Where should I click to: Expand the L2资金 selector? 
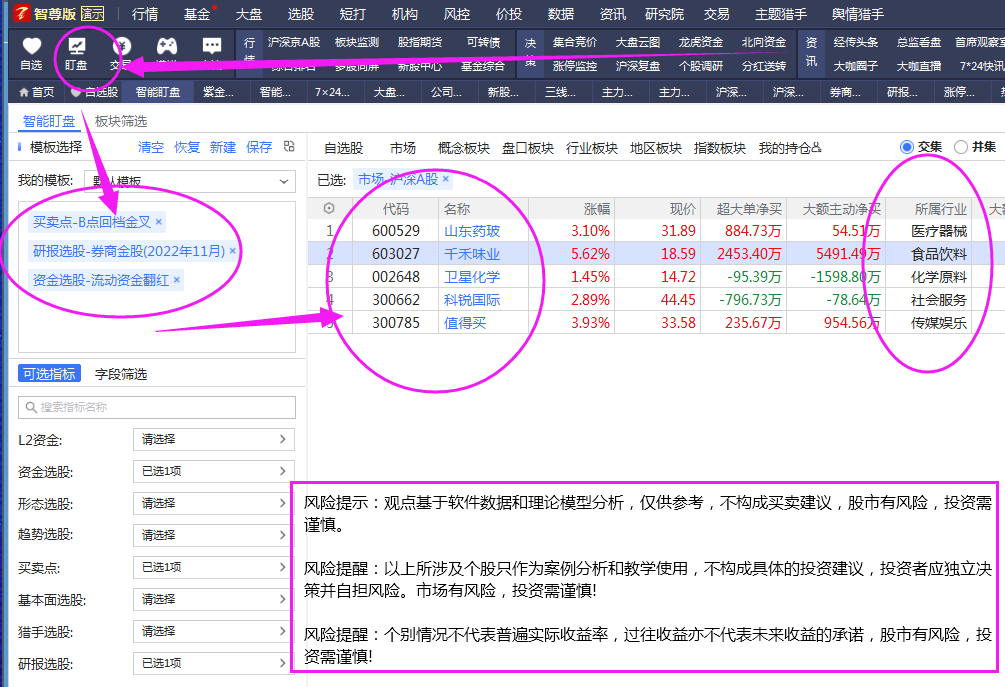(x=214, y=440)
